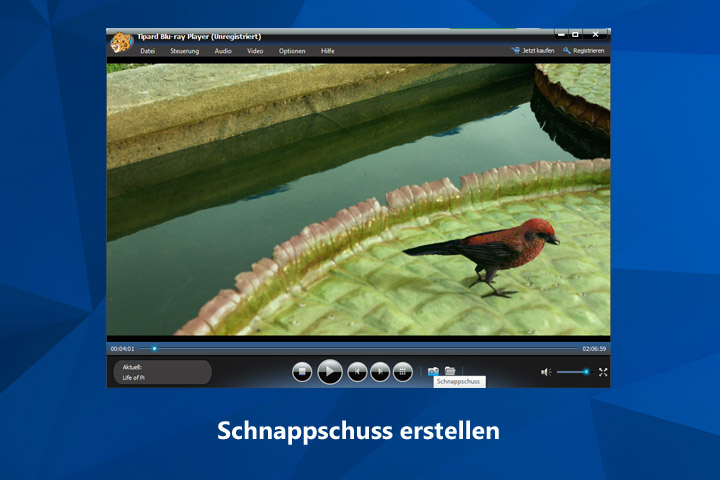This screenshot has height=480, width=720.
Task: Open the Audio menu
Action: click(x=223, y=51)
